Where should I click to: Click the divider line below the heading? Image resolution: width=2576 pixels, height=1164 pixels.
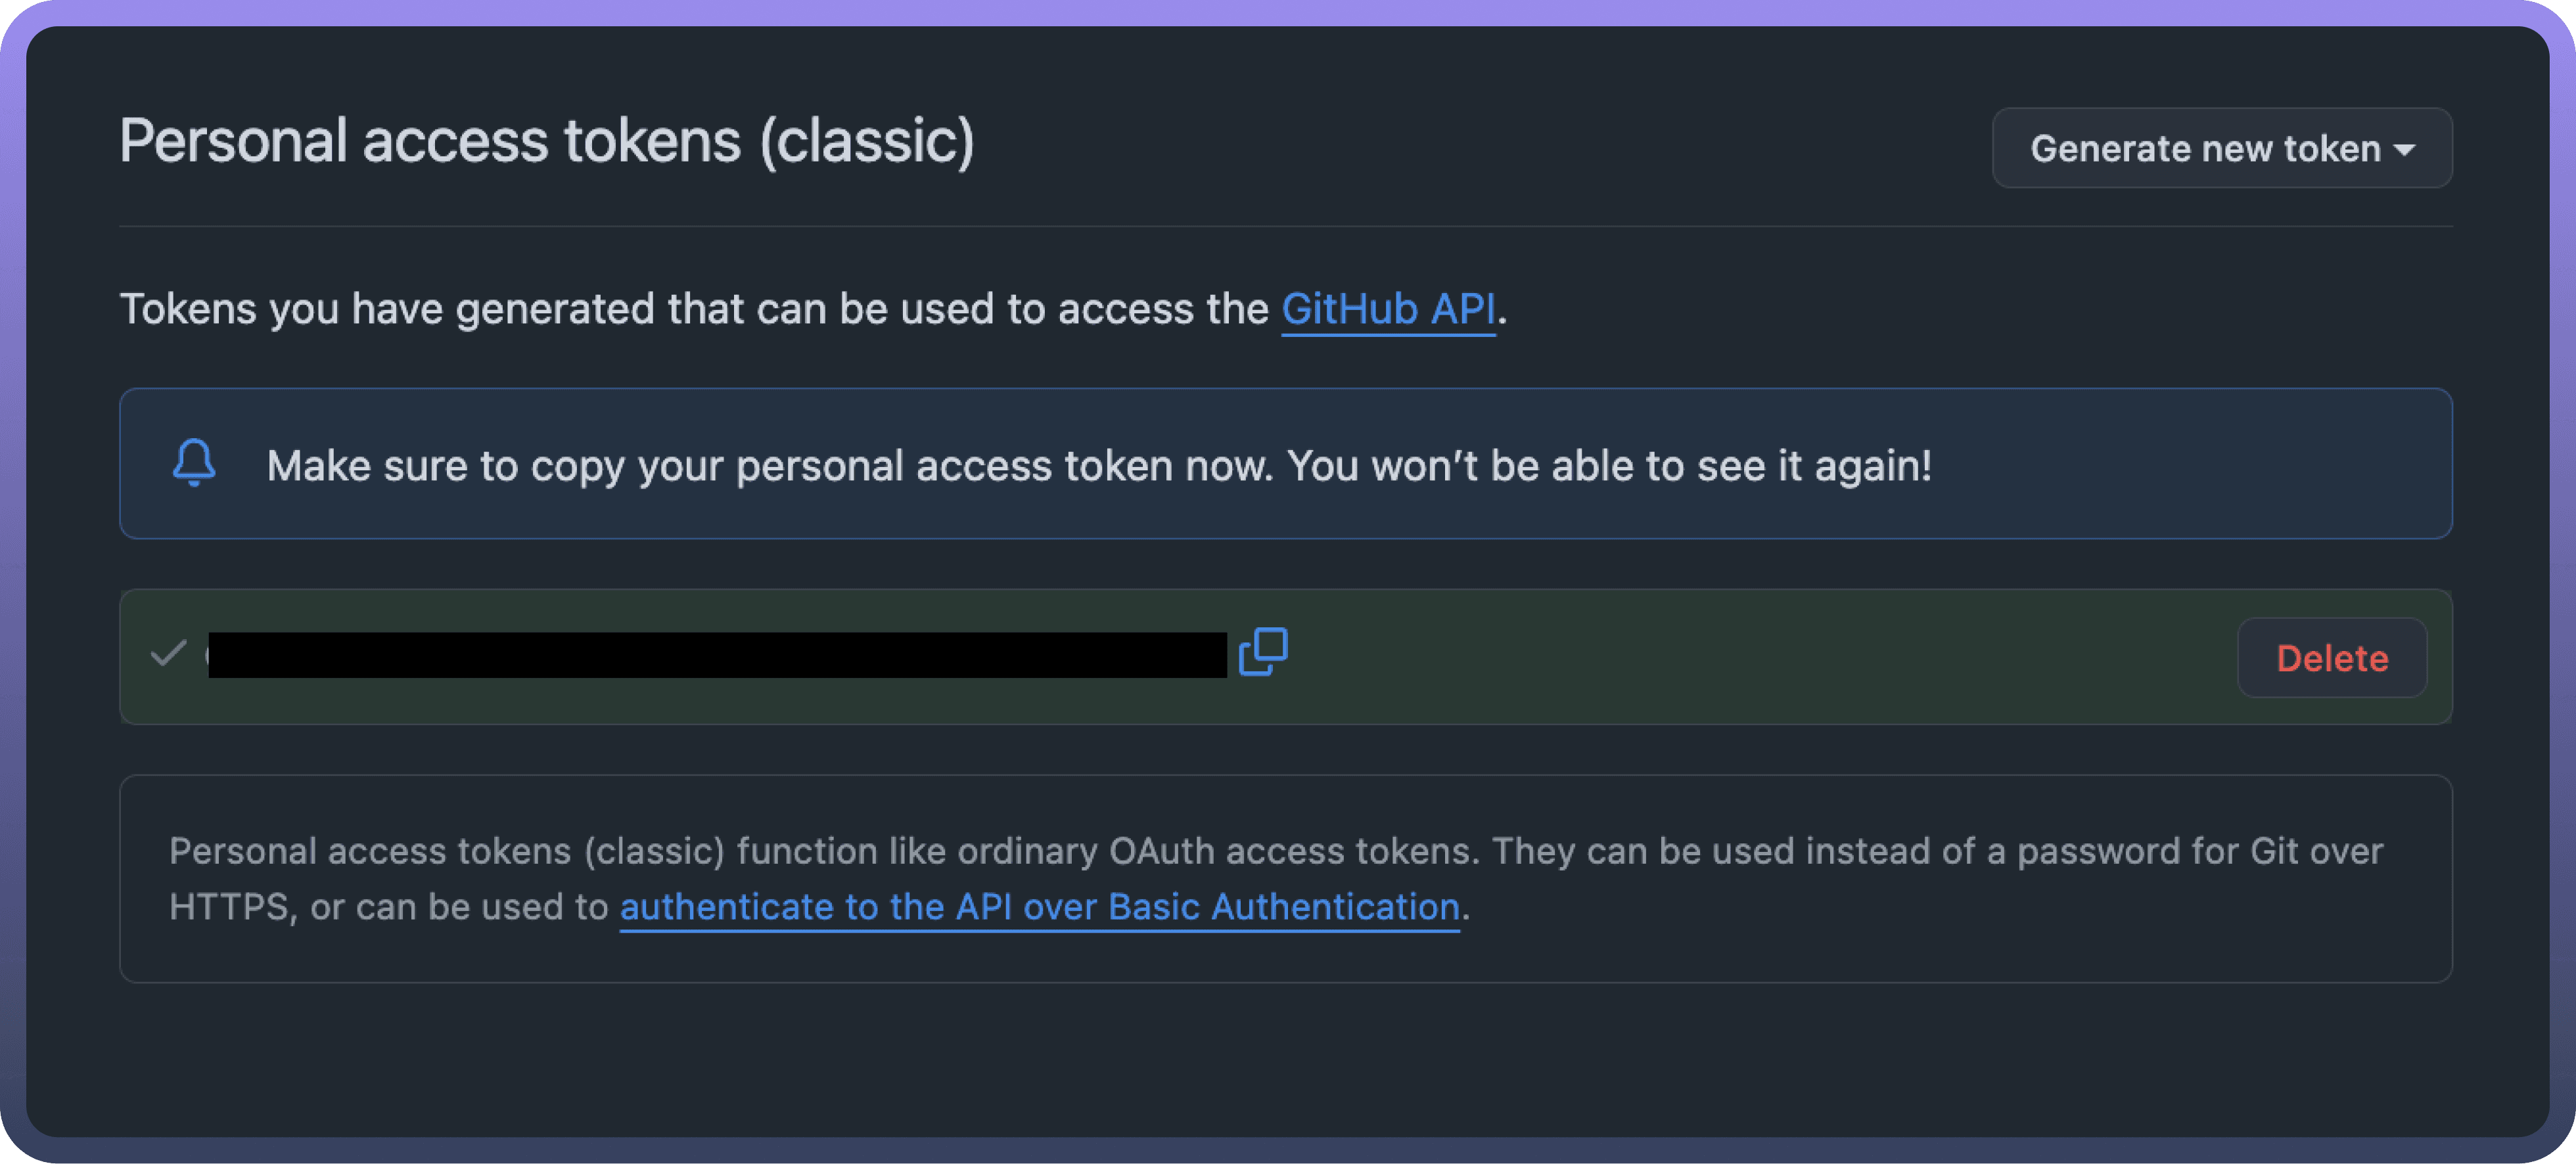(1285, 227)
